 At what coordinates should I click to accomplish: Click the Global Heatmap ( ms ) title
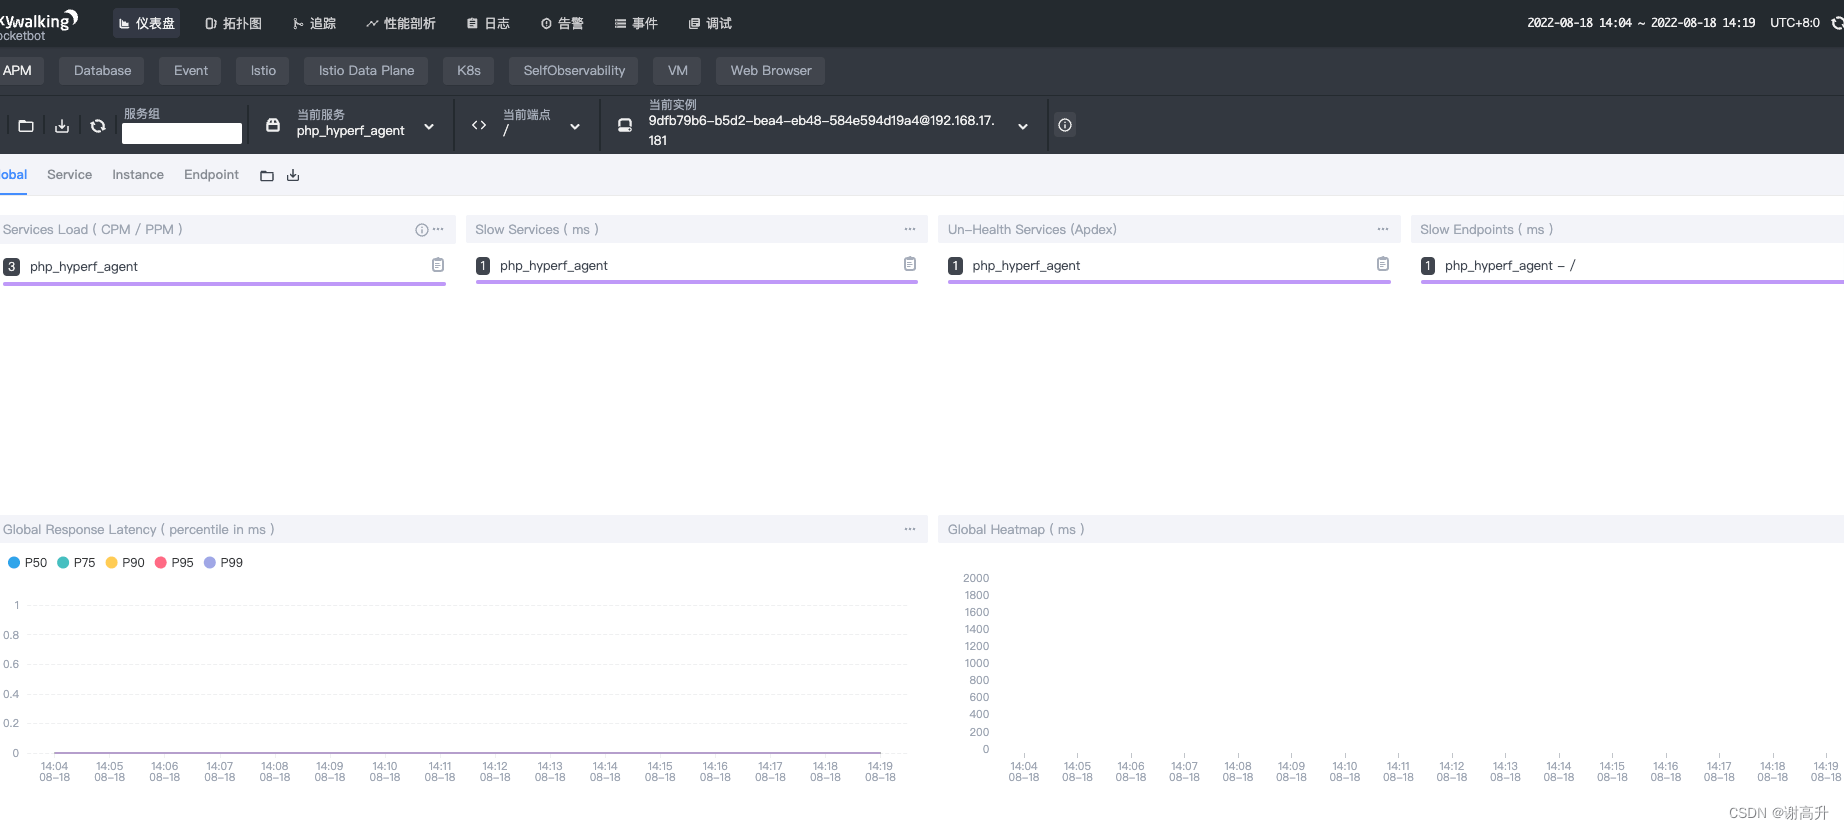pos(1016,529)
